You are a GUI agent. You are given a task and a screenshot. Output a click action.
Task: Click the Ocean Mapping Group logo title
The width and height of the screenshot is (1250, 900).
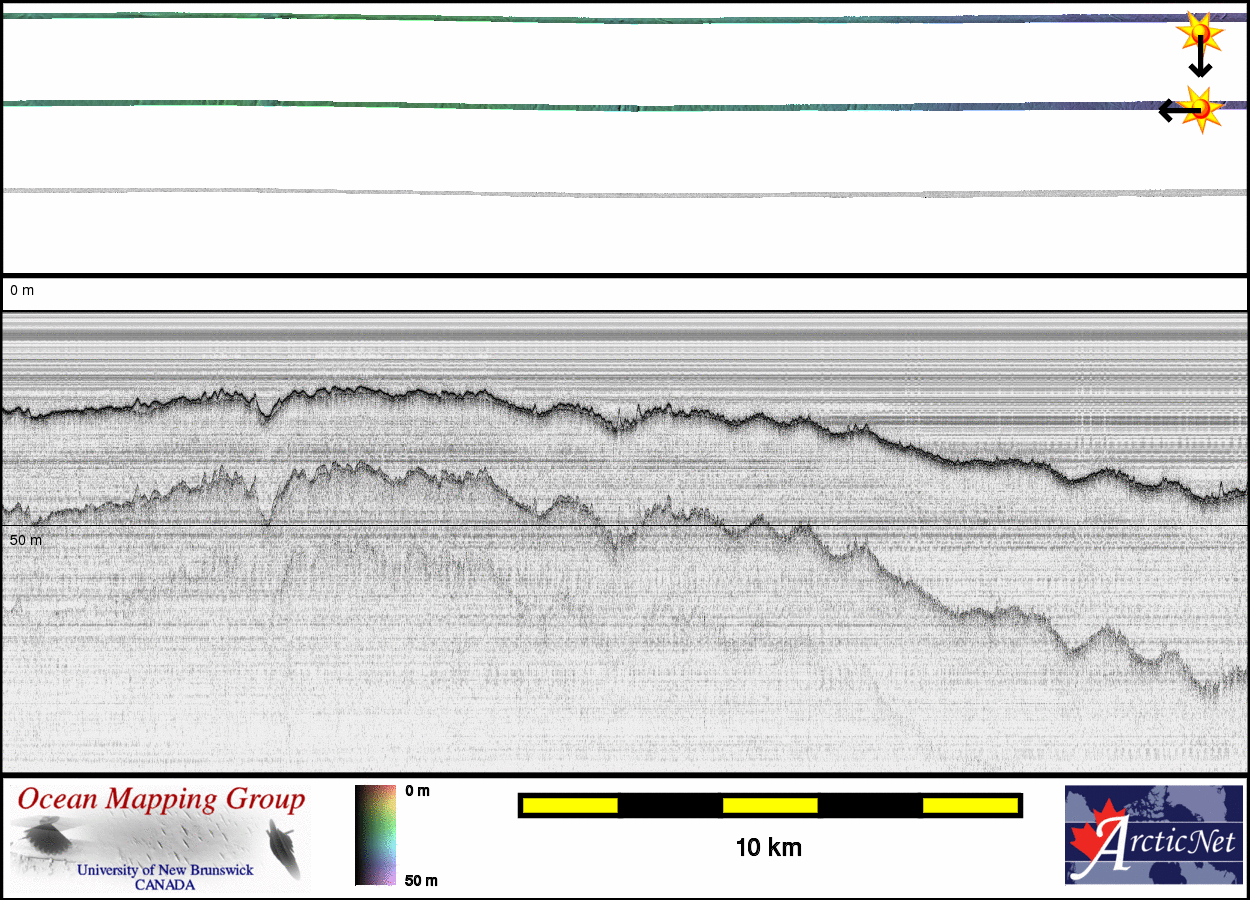[x=161, y=800]
